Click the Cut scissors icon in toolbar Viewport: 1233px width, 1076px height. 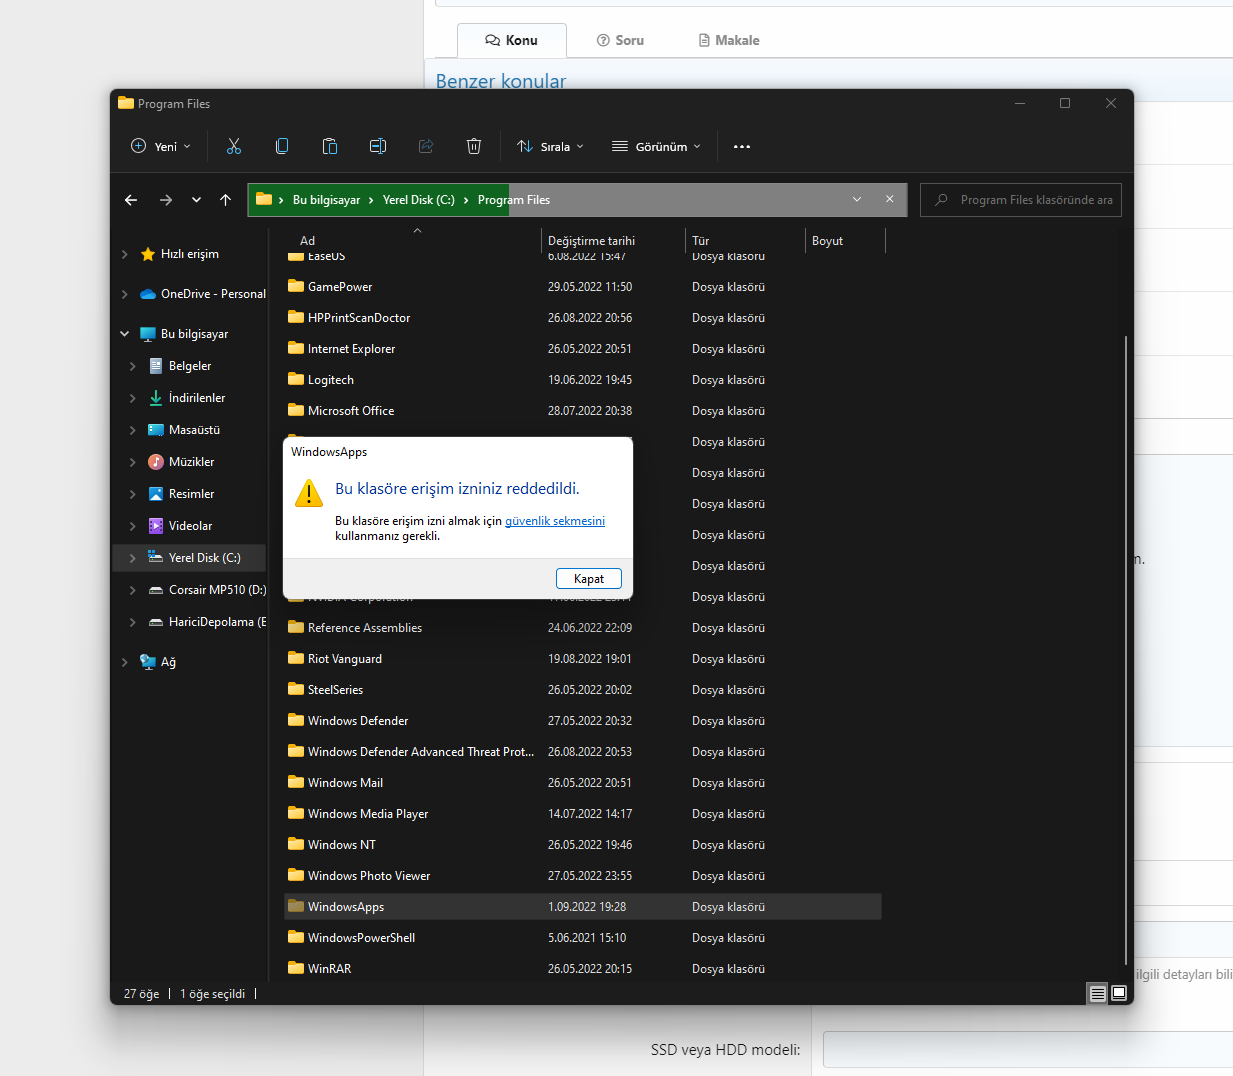pyautogui.click(x=234, y=146)
